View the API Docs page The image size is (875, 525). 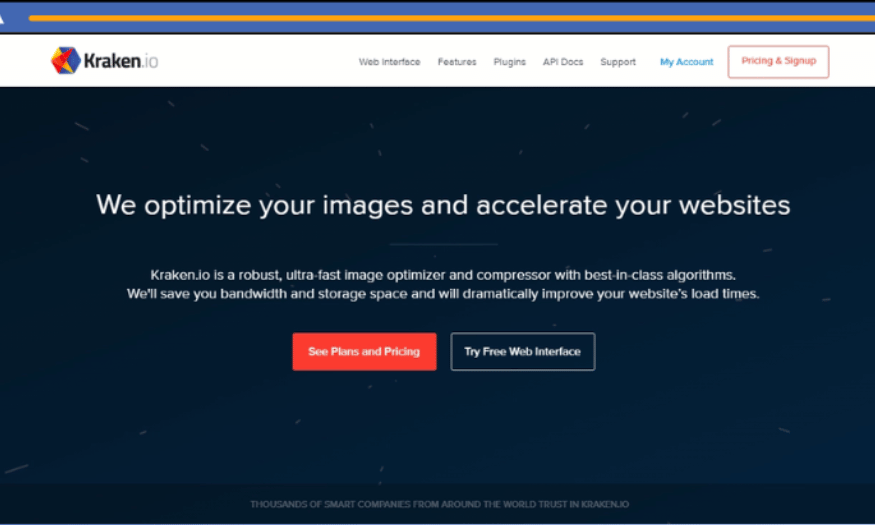click(563, 62)
